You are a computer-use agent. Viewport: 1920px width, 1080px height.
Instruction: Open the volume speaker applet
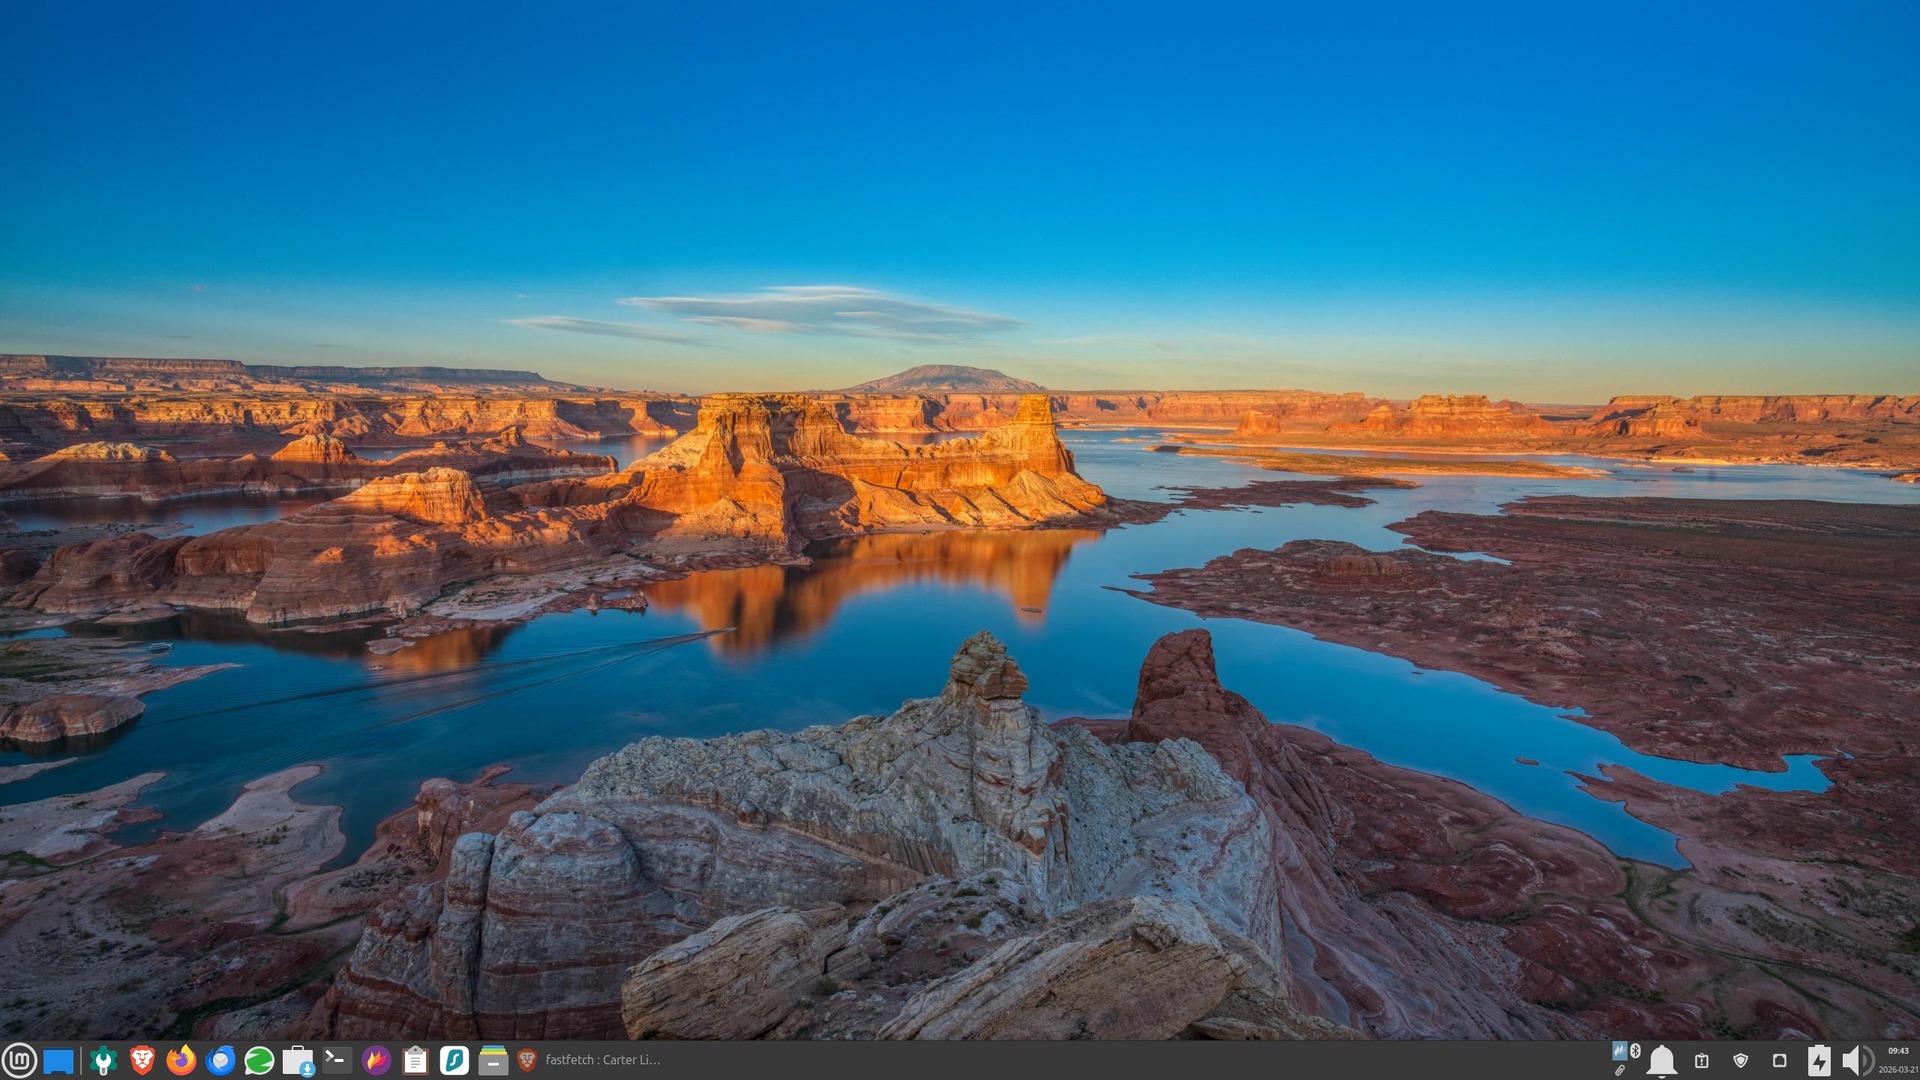pyautogui.click(x=1856, y=1060)
